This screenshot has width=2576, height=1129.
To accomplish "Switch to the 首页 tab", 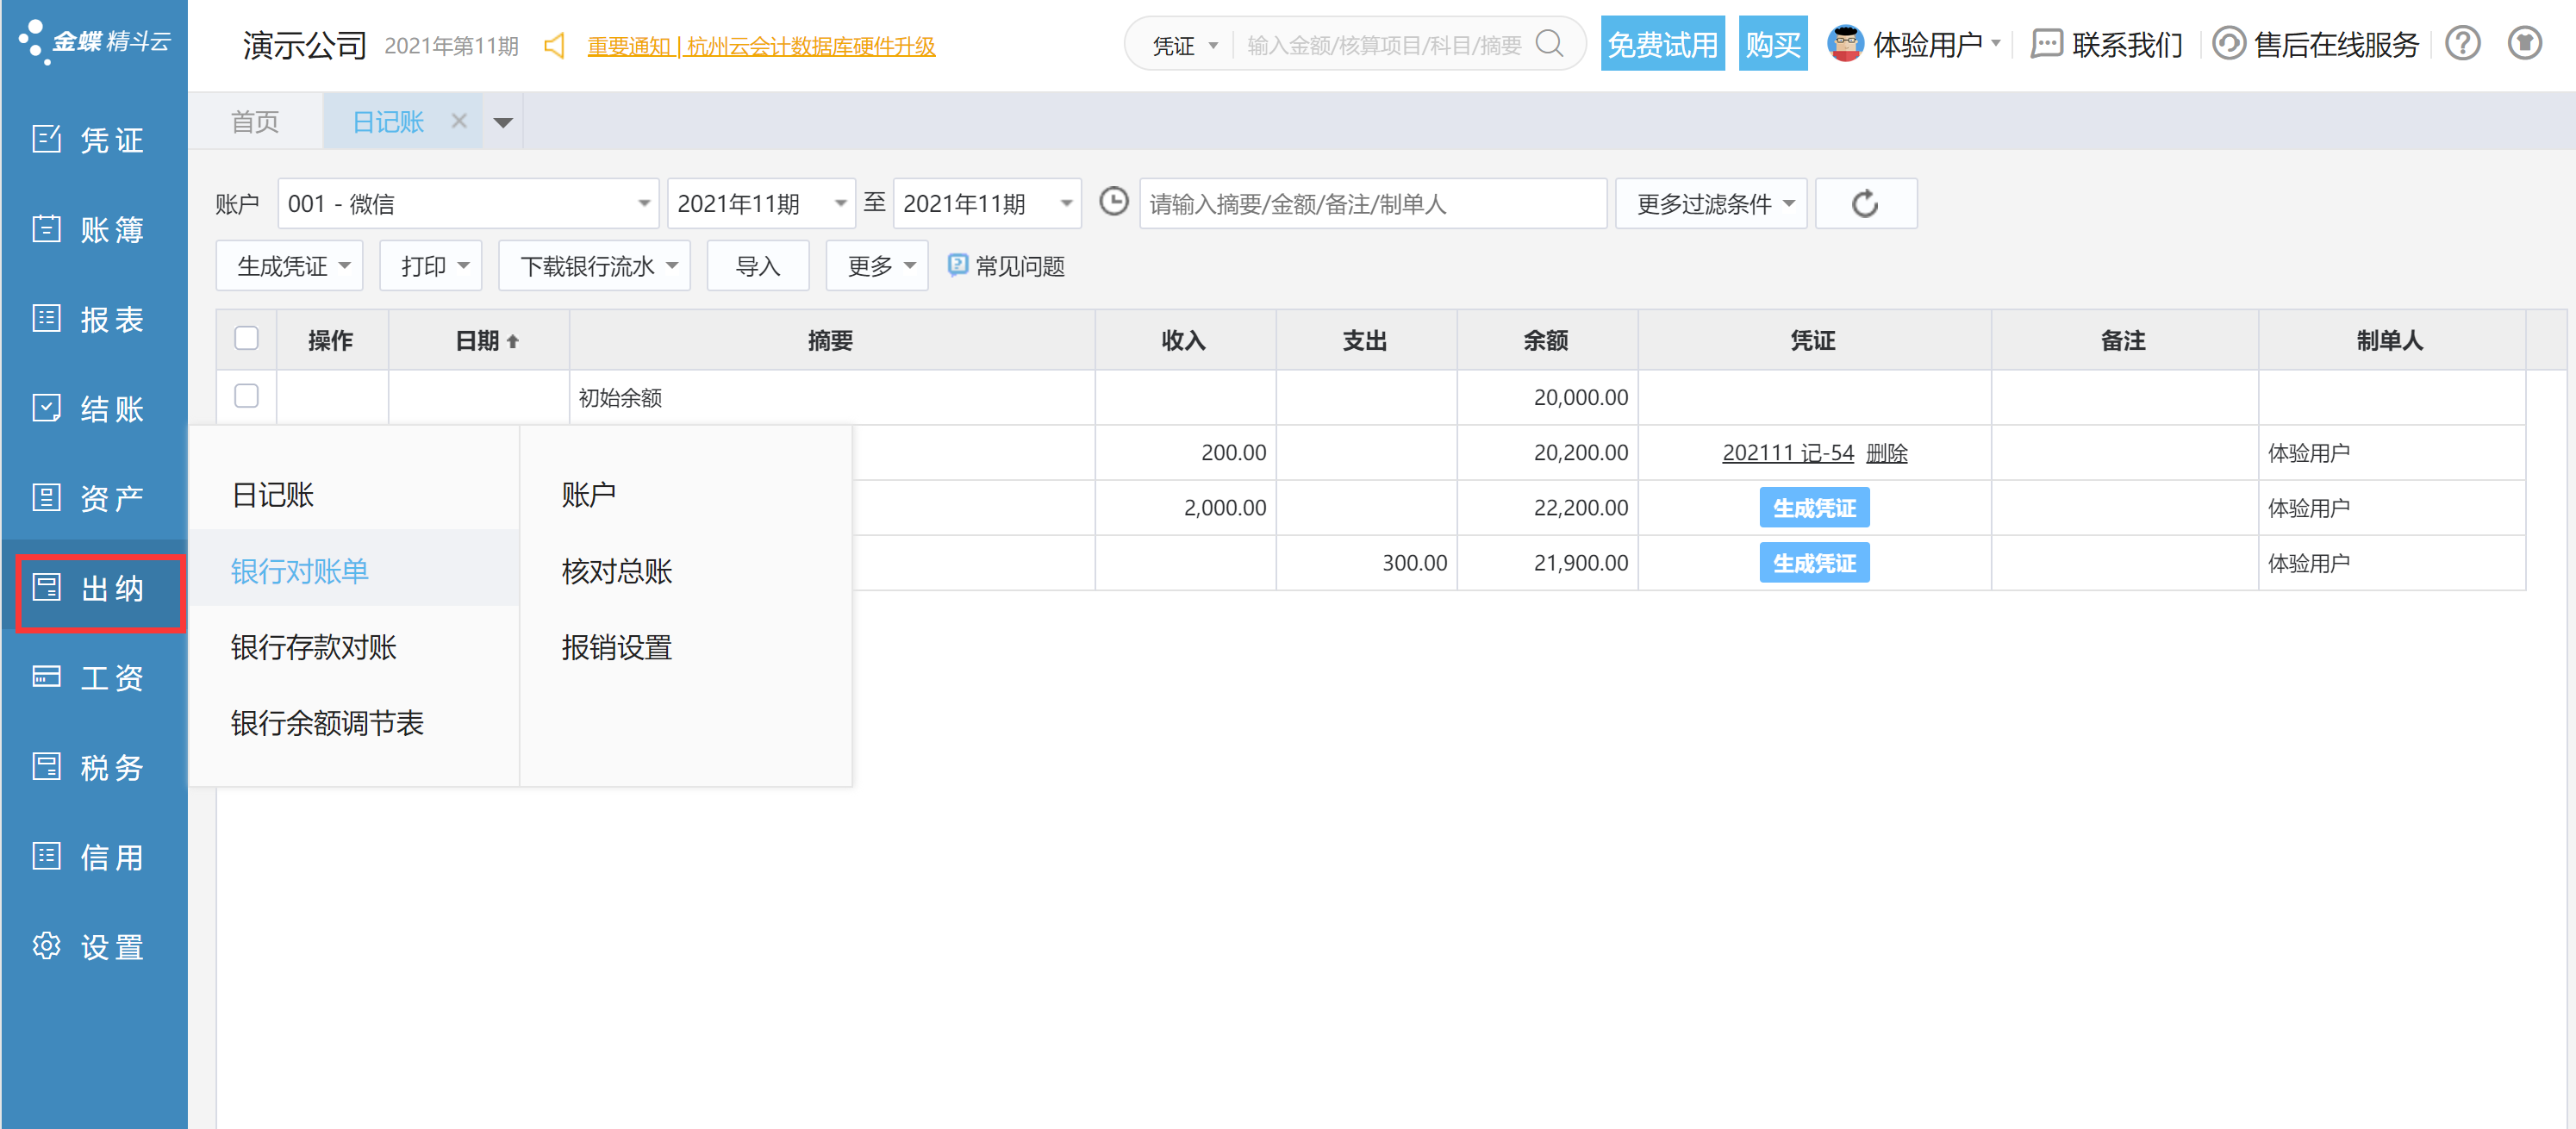I will point(255,122).
